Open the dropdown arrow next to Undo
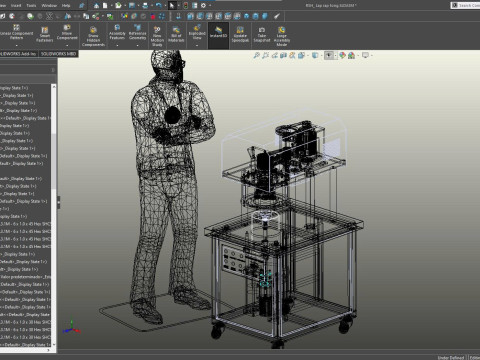Image resolution: width=480 pixels, height=360 pixels. pyautogui.click(x=164, y=5)
